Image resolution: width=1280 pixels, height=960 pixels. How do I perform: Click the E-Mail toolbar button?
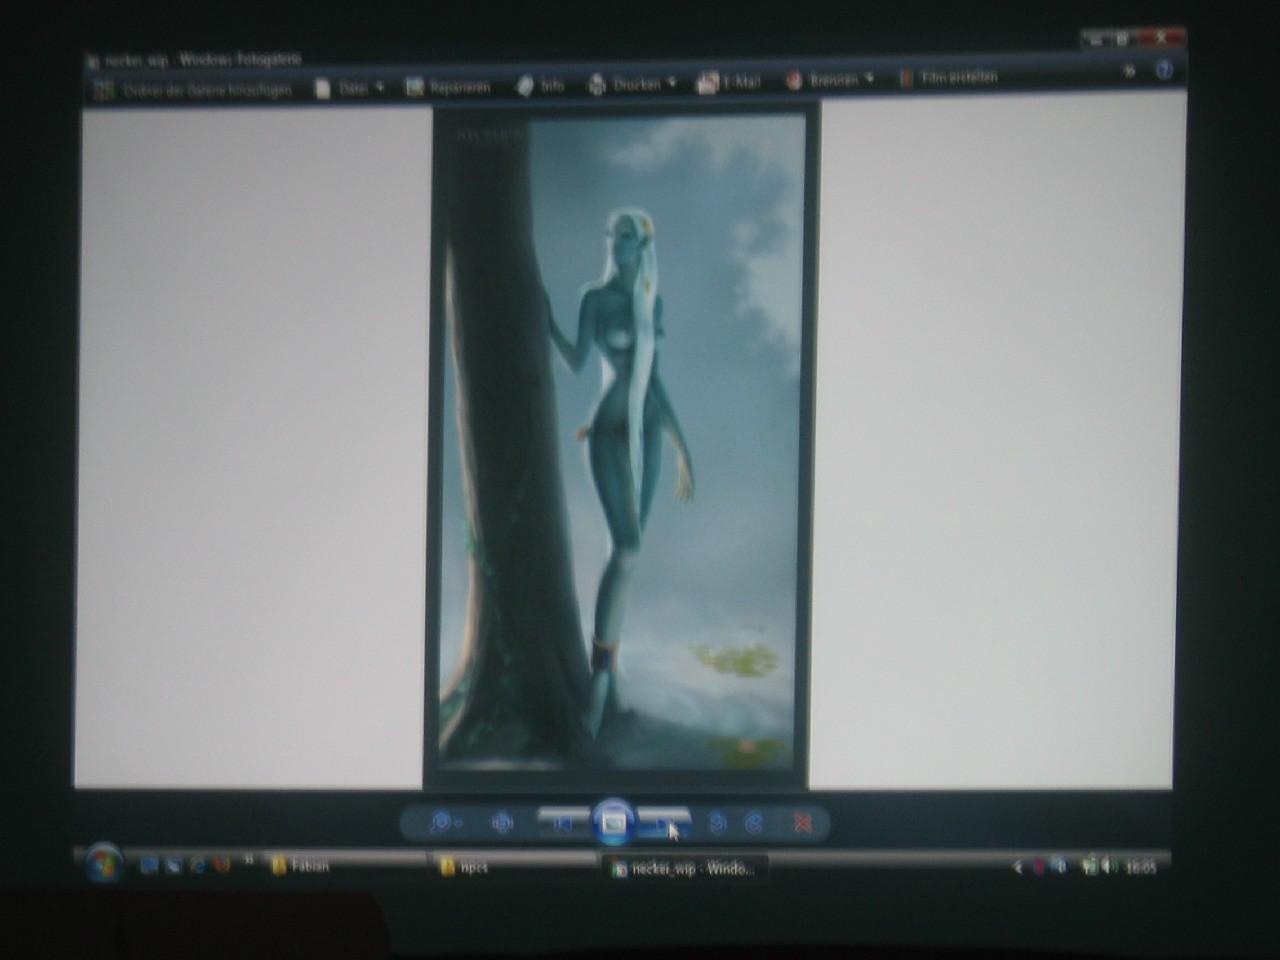(728, 82)
